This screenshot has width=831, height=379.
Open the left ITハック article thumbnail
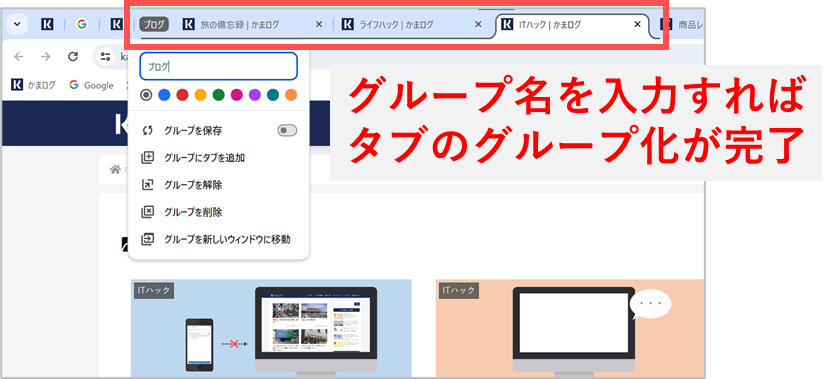pos(271,328)
